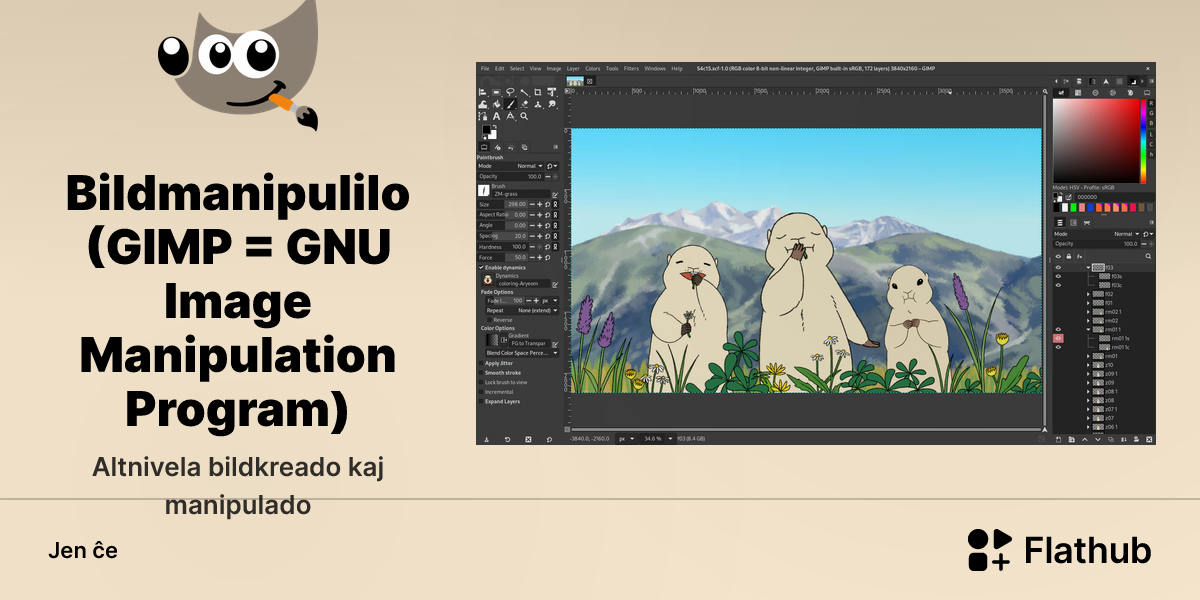Select the Smudge tool
Screen dimensions: 1200x600
coord(552,104)
